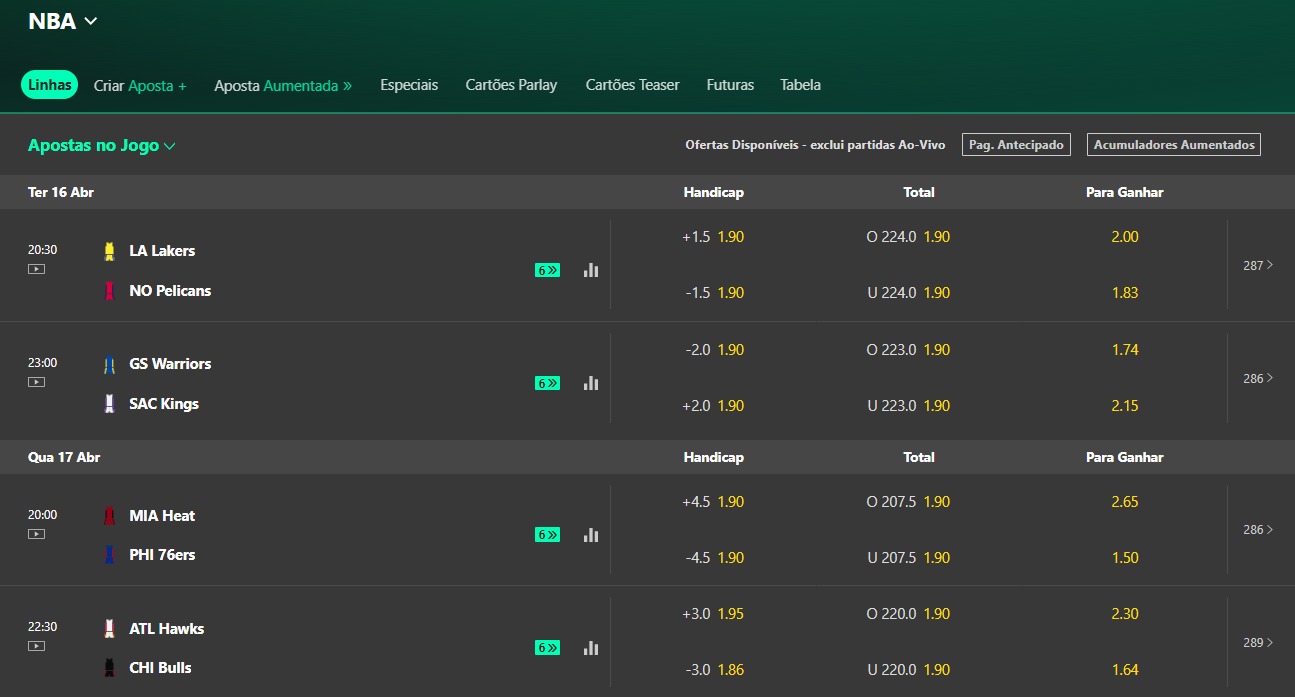Viewport: 1295px width, 697px height.
Task: Expand the '287 >' markets link for Lakers game
Action: tap(1256, 265)
